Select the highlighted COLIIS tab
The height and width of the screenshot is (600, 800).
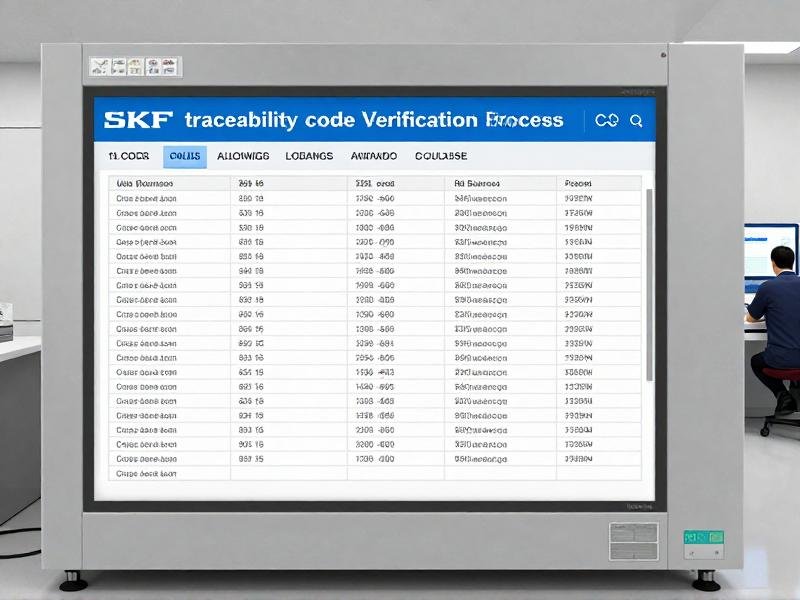(185, 157)
